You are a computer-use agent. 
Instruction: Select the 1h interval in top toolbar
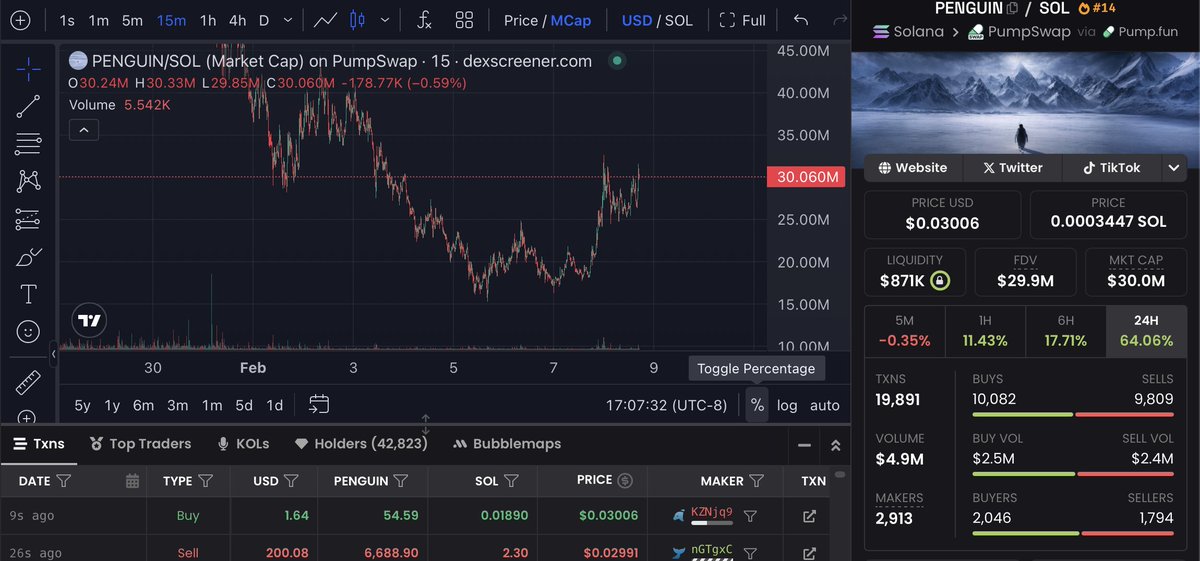coord(207,20)
